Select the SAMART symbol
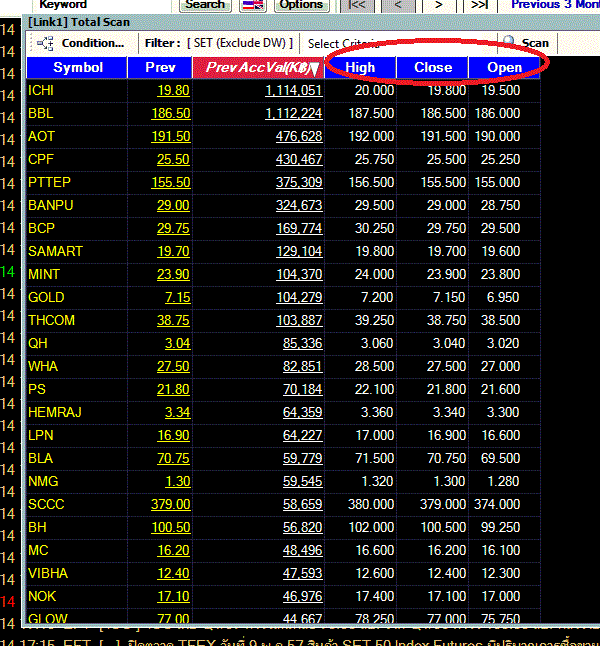This screenshot has width=600, height=646. click(55, 252)
